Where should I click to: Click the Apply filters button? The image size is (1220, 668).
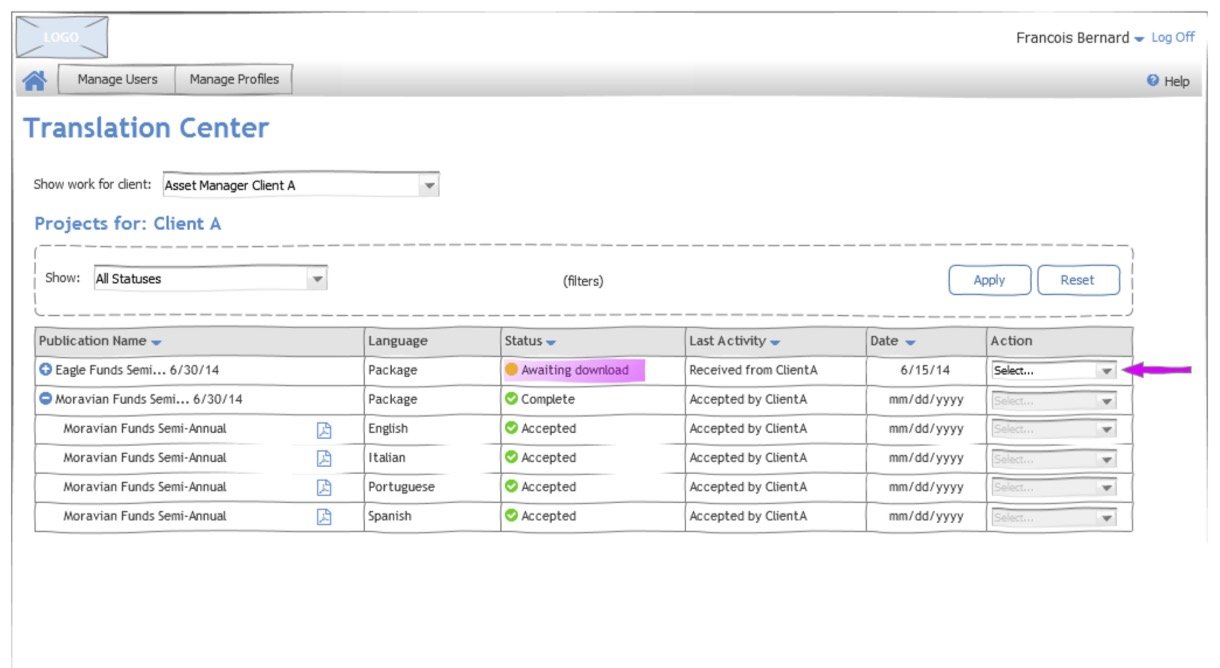[989, 280]
